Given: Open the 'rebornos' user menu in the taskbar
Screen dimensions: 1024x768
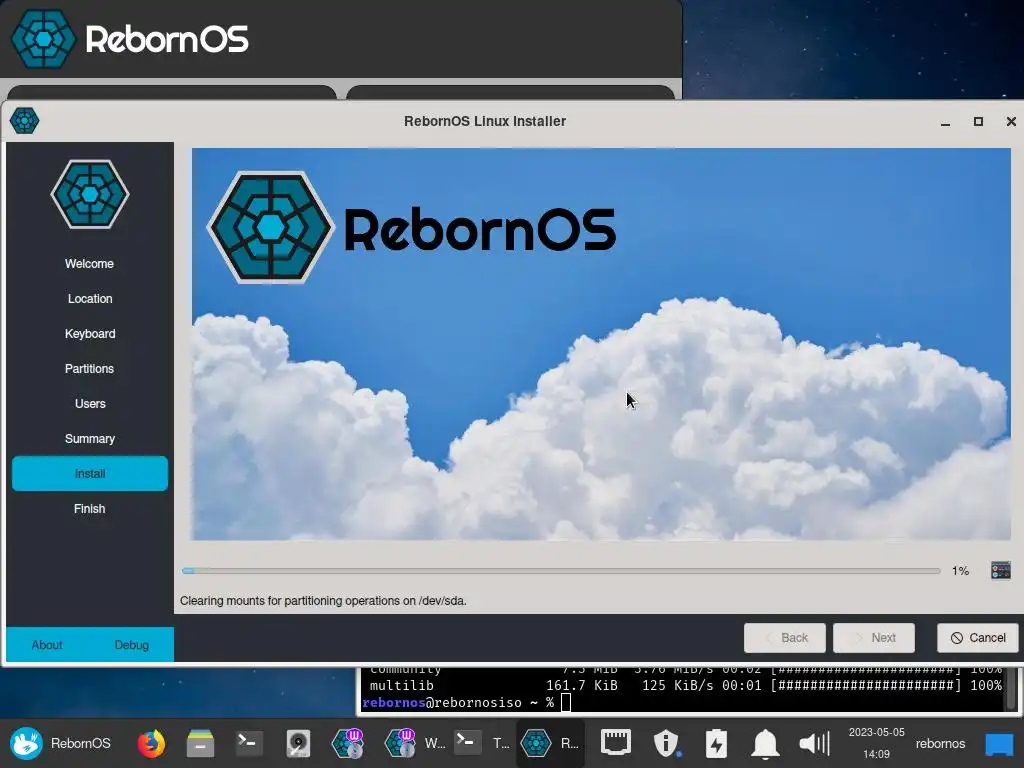Looking at the screenshot, I should click(940, 743).
